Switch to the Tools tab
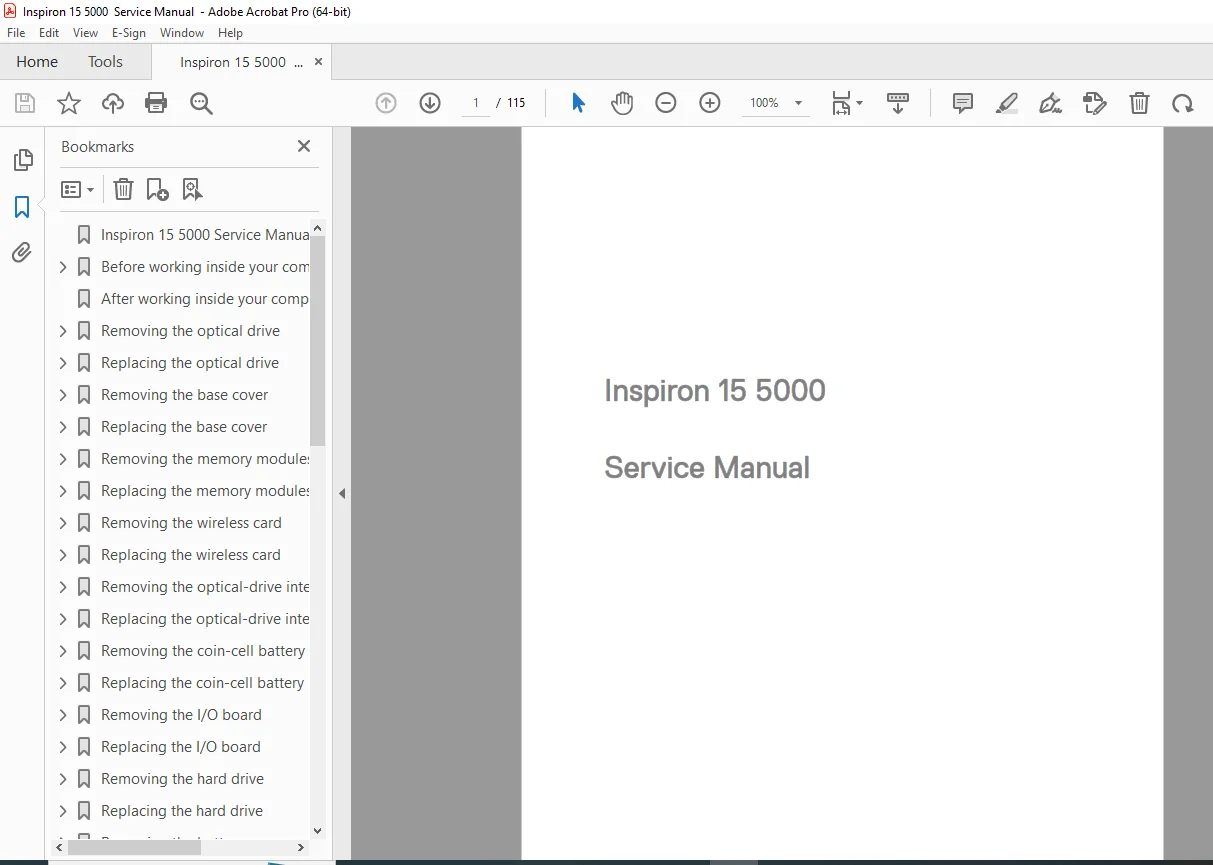This screenshot has height=865, width=1213. point(105,62)
